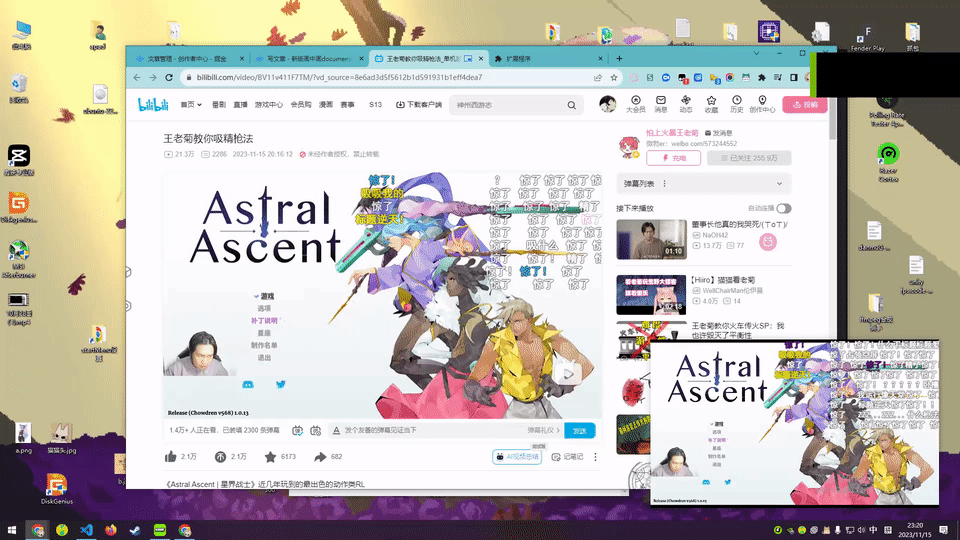Open danmaku list three-dot options
The height and width of the screenshot is (540, 960).
click(x=664, y=184)
